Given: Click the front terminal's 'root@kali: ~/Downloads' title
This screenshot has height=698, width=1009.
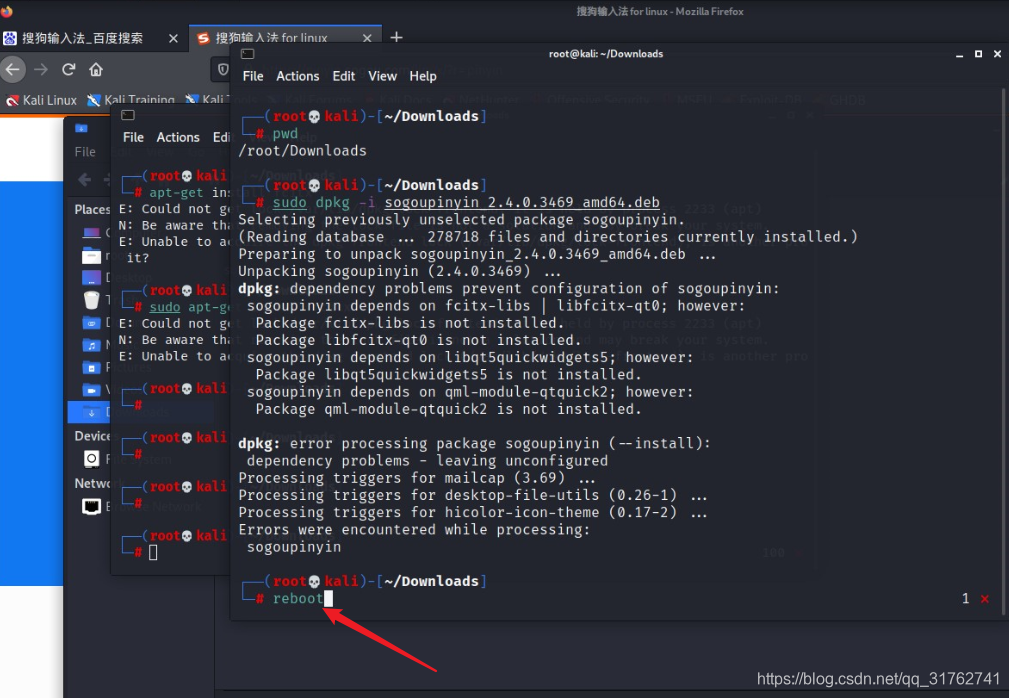Looking at the screenshot, I should [606, 54].
